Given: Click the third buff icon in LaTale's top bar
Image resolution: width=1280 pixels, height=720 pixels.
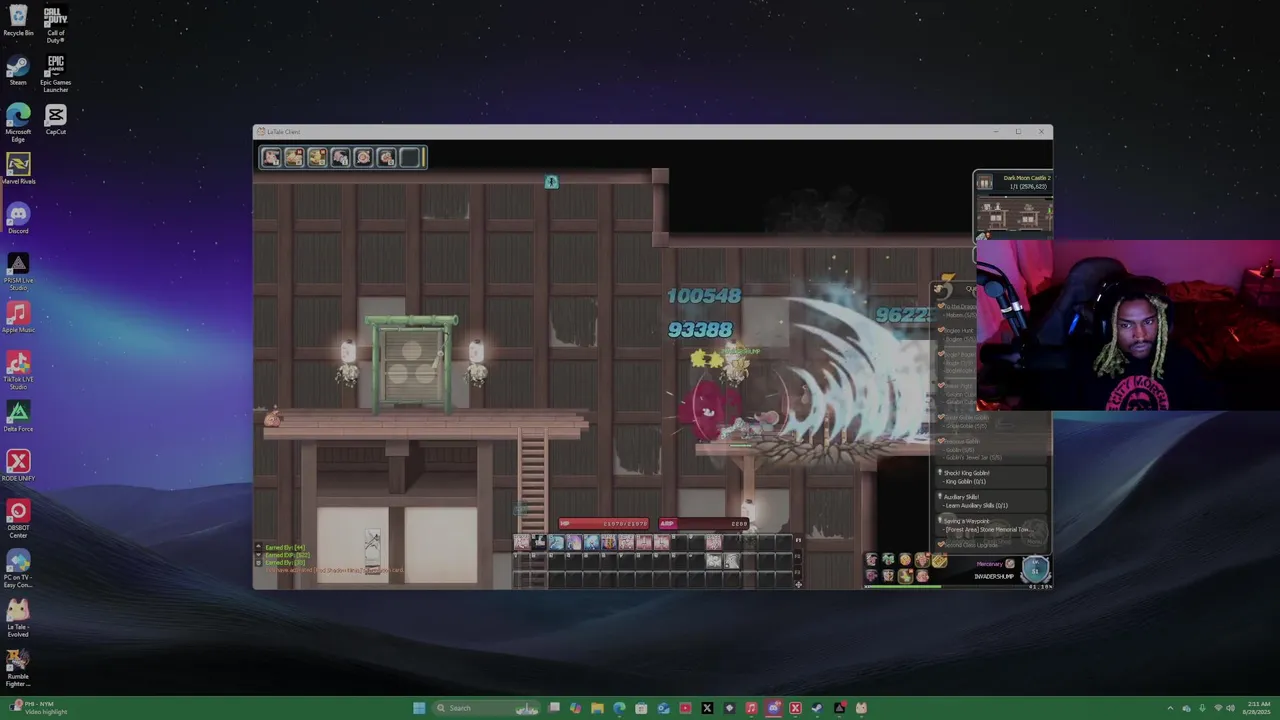Looking at the screenshot, I should coord(317,157).
